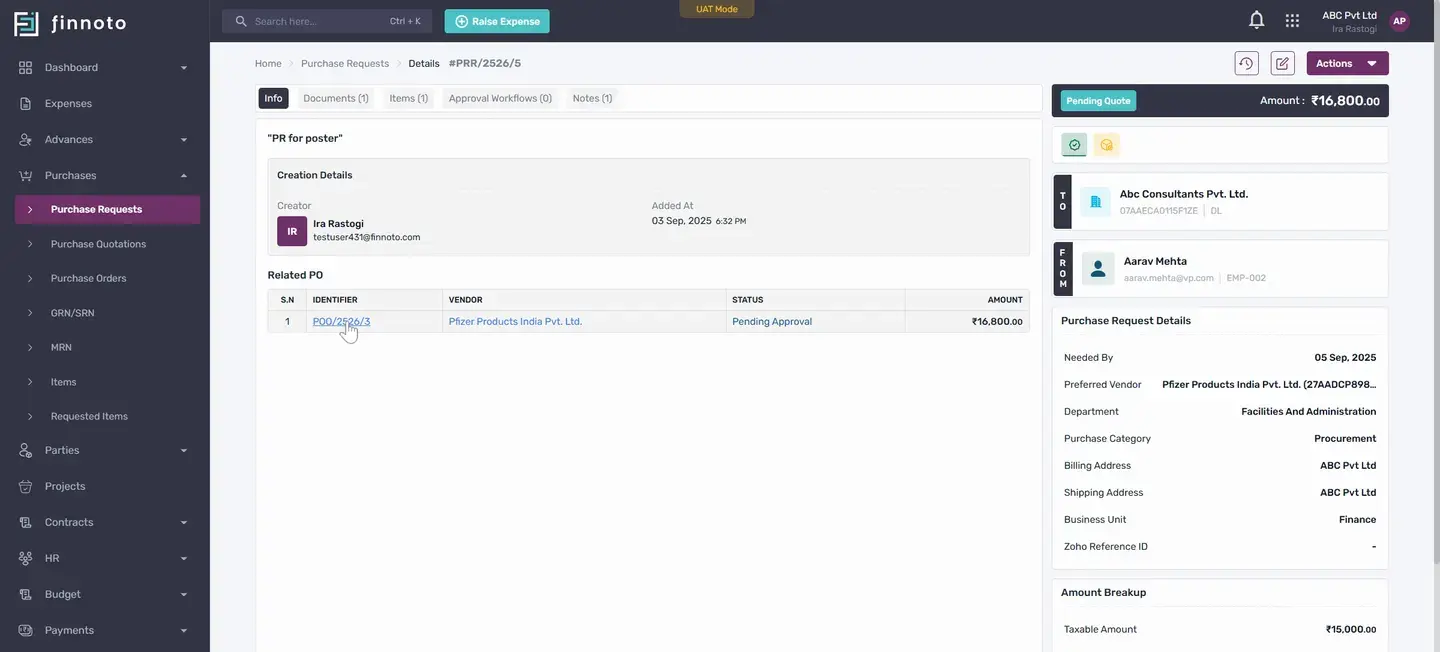Click the ABC Pvt Ltd company name

point(1349,15)
